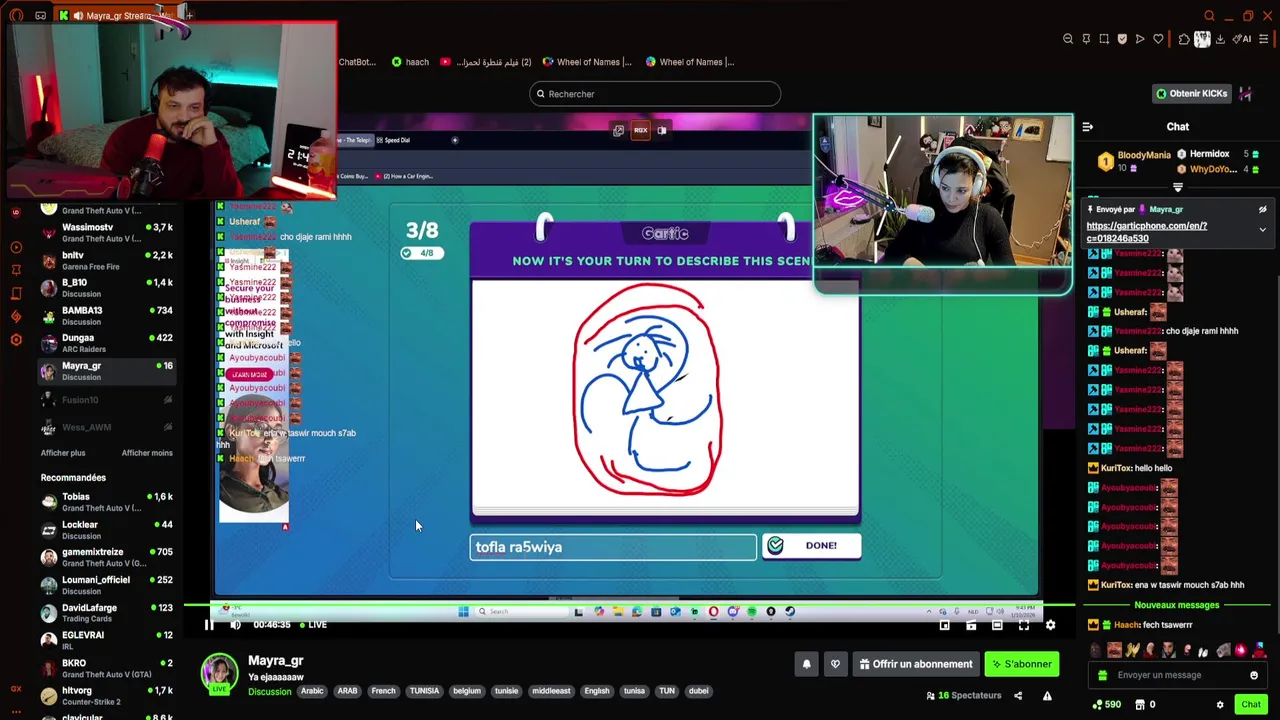Click the French tag

click(x=383, y=691)
